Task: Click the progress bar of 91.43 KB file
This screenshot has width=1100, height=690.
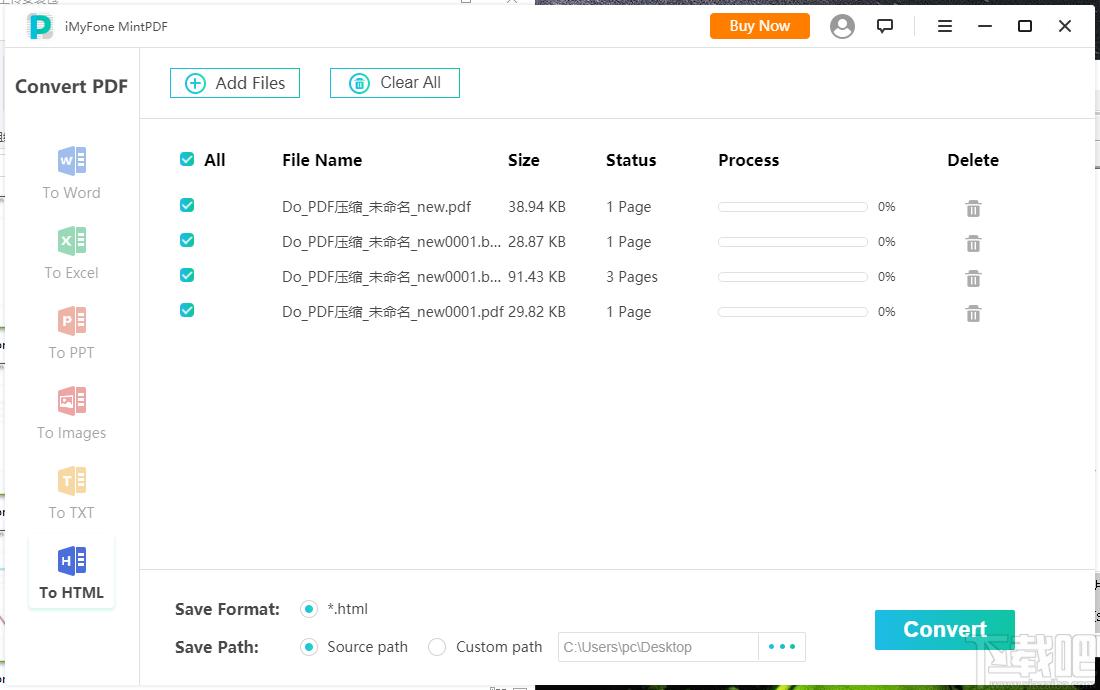Action: tap(793, 277)
